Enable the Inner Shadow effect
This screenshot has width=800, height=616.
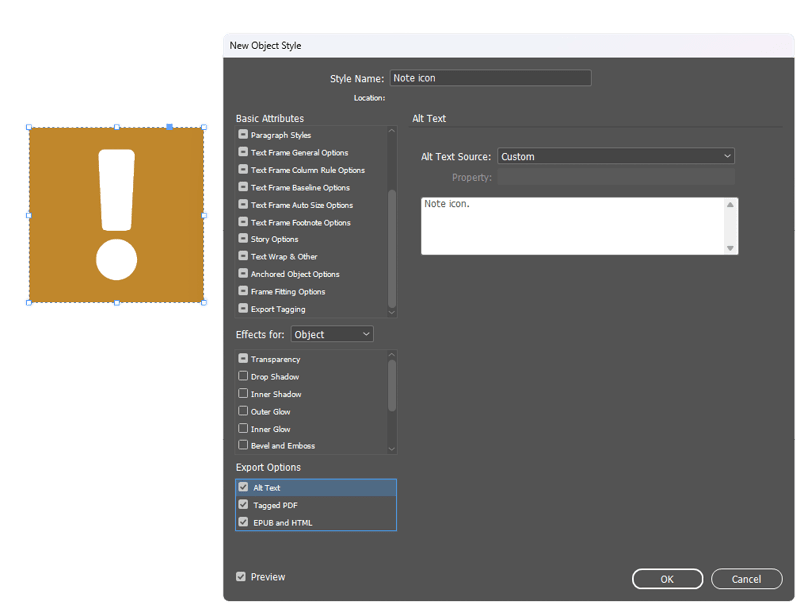[x=243, y=394]
